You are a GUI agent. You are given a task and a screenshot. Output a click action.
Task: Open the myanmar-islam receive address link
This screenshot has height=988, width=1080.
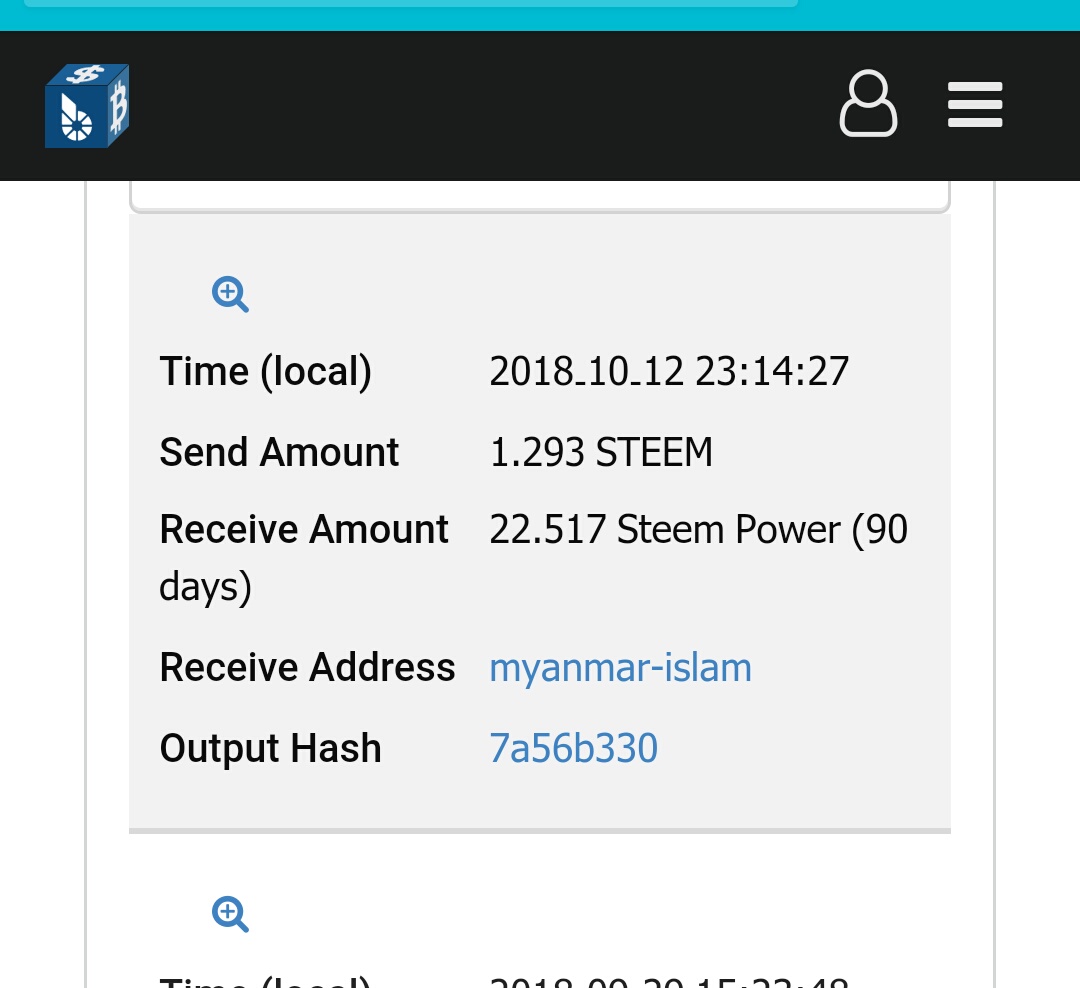620,668
